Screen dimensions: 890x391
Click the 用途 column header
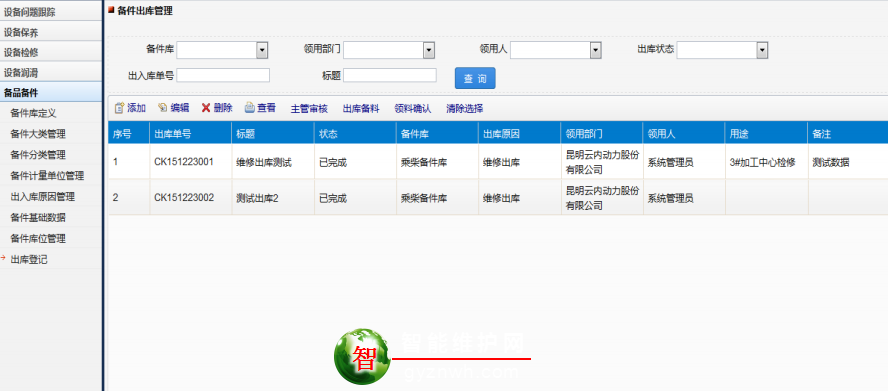766,134
